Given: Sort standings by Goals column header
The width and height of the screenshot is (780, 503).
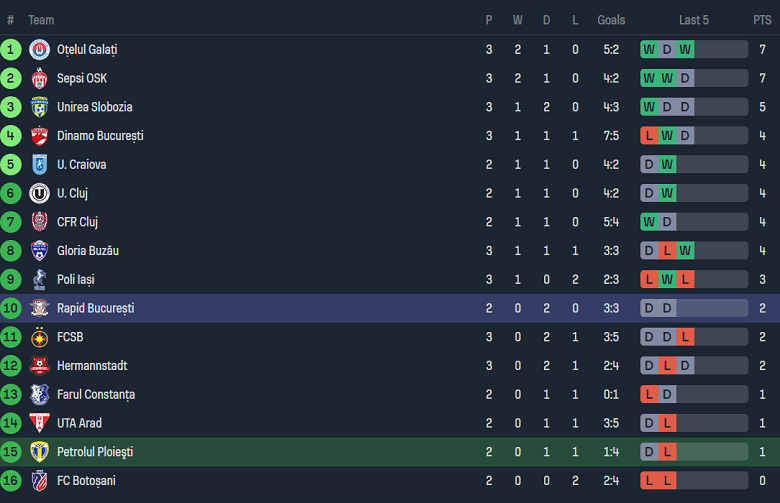Looking at the screenshot, I should point(611,20).
